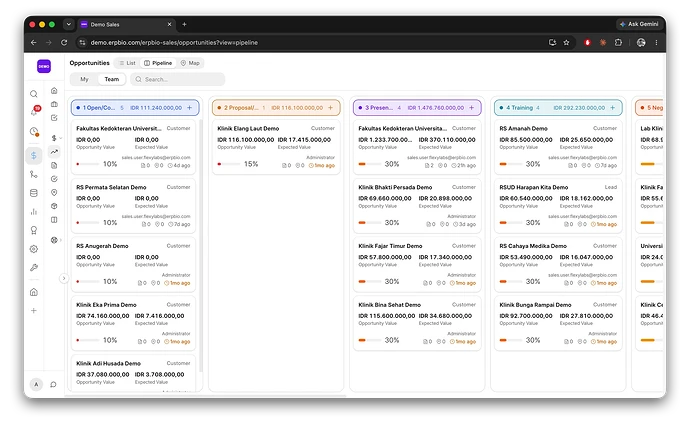Open notifications bell with red badge

tap(34, 112)
